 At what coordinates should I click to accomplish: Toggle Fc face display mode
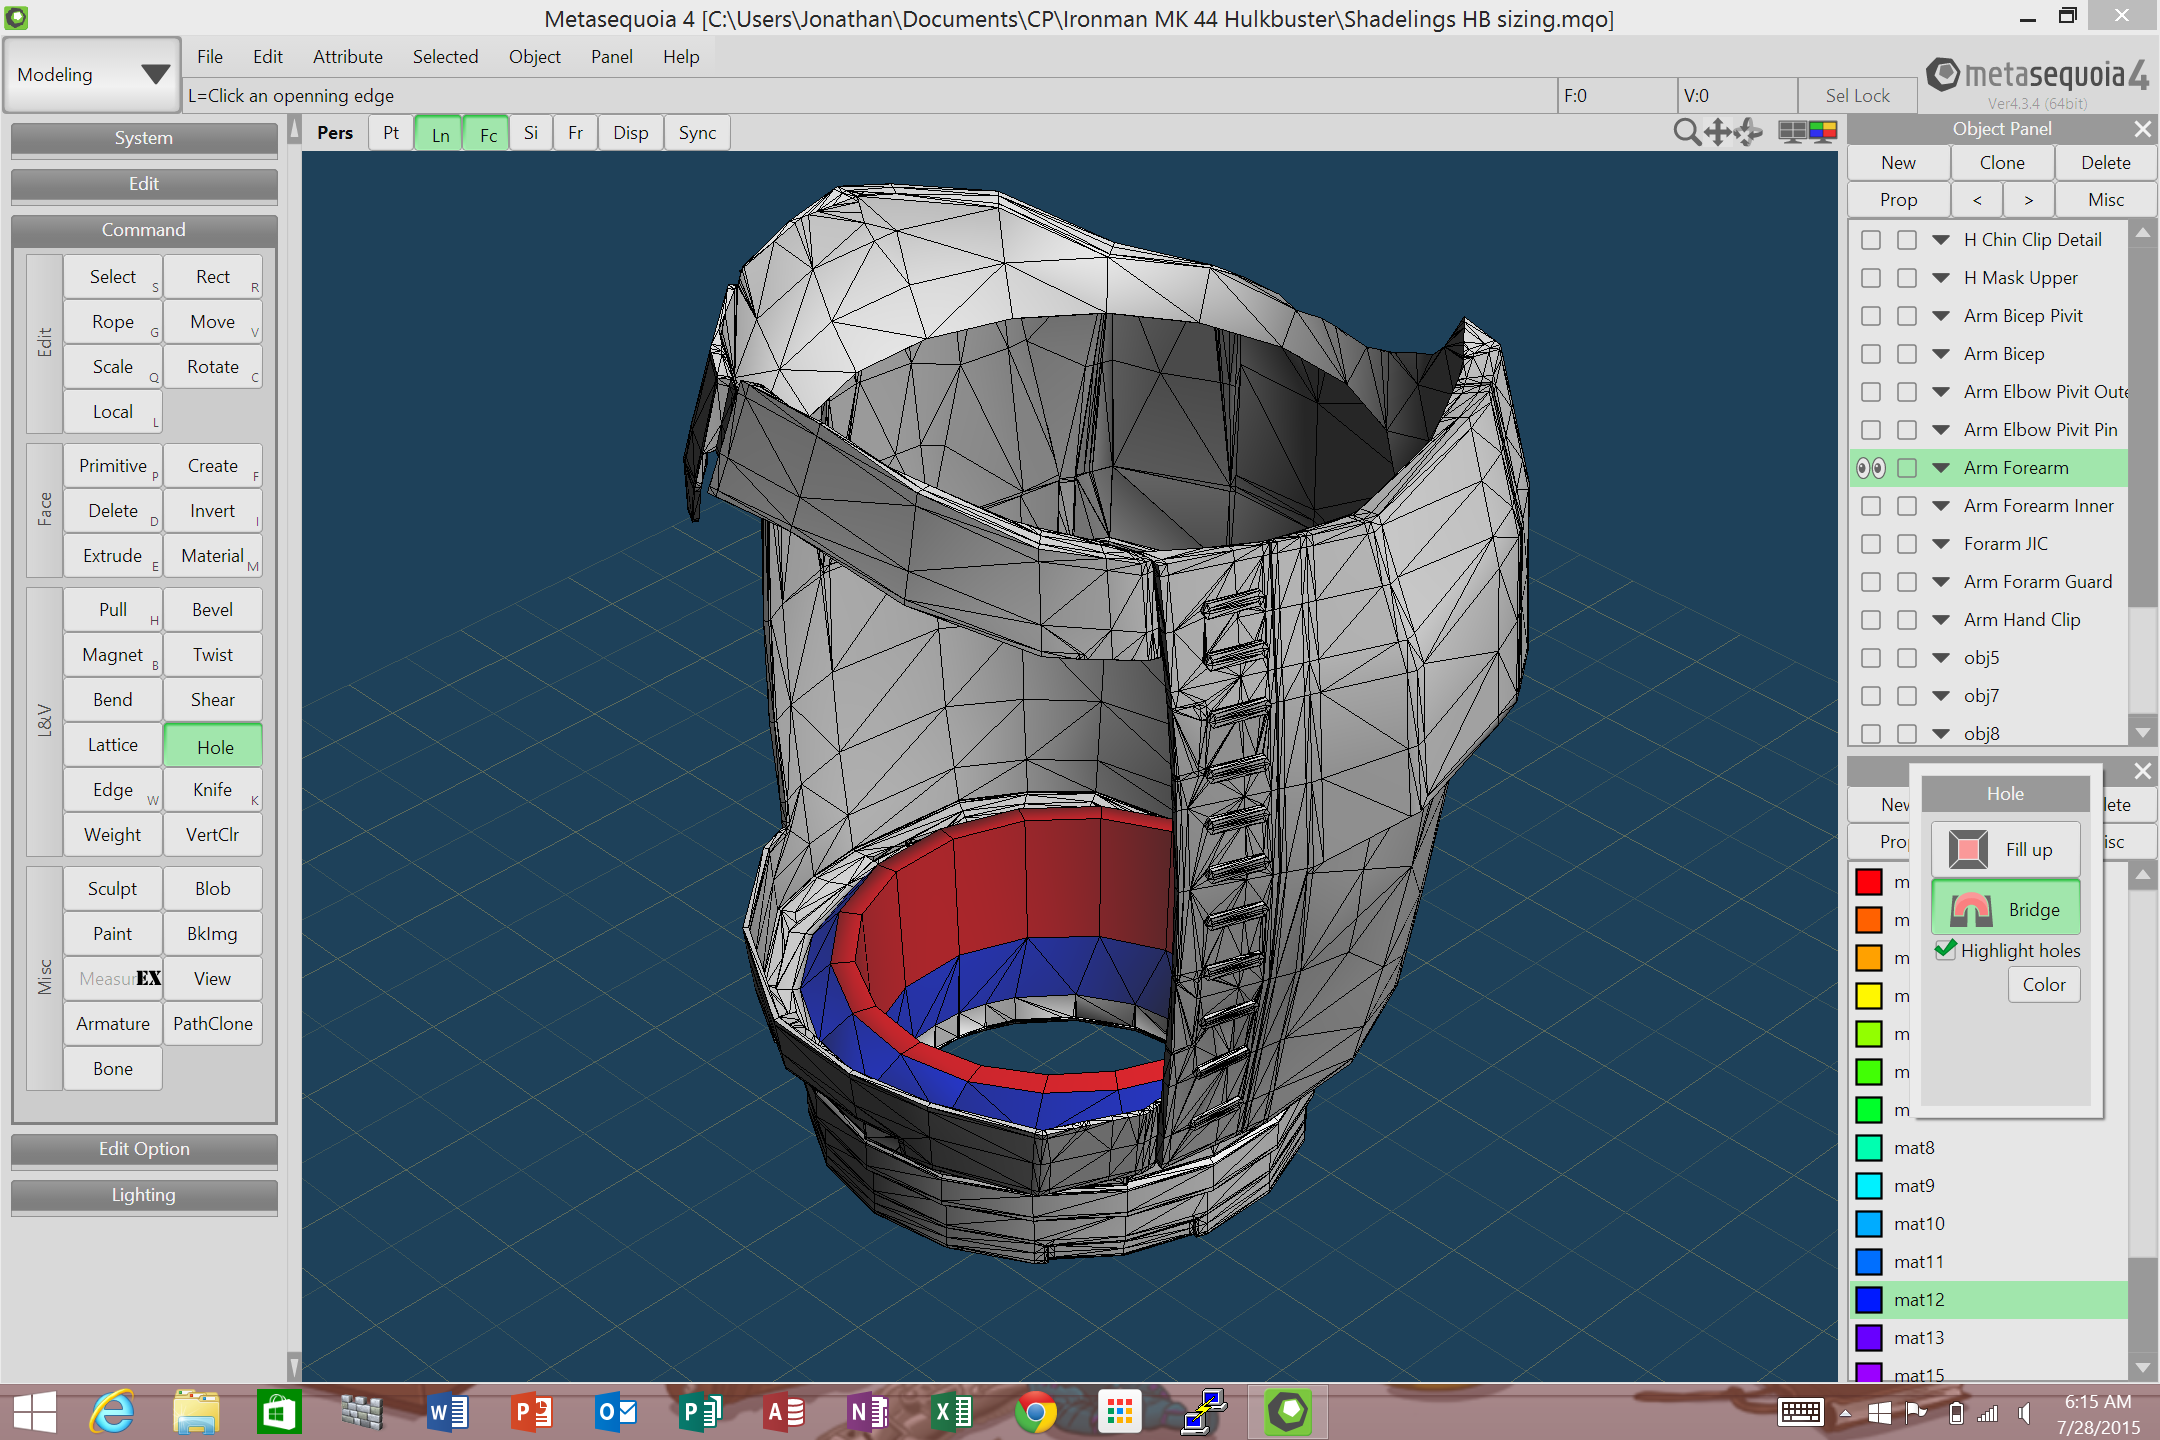(x=488, y=134)
